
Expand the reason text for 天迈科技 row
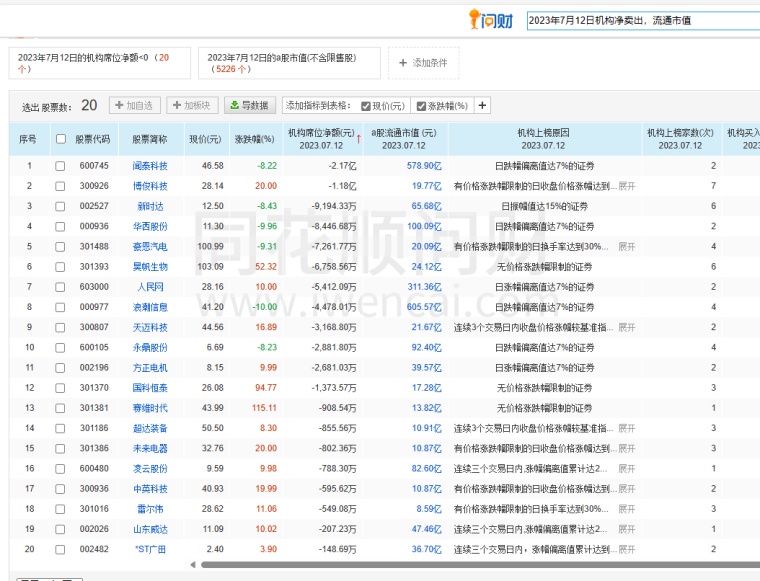click(x=627, y=328)
